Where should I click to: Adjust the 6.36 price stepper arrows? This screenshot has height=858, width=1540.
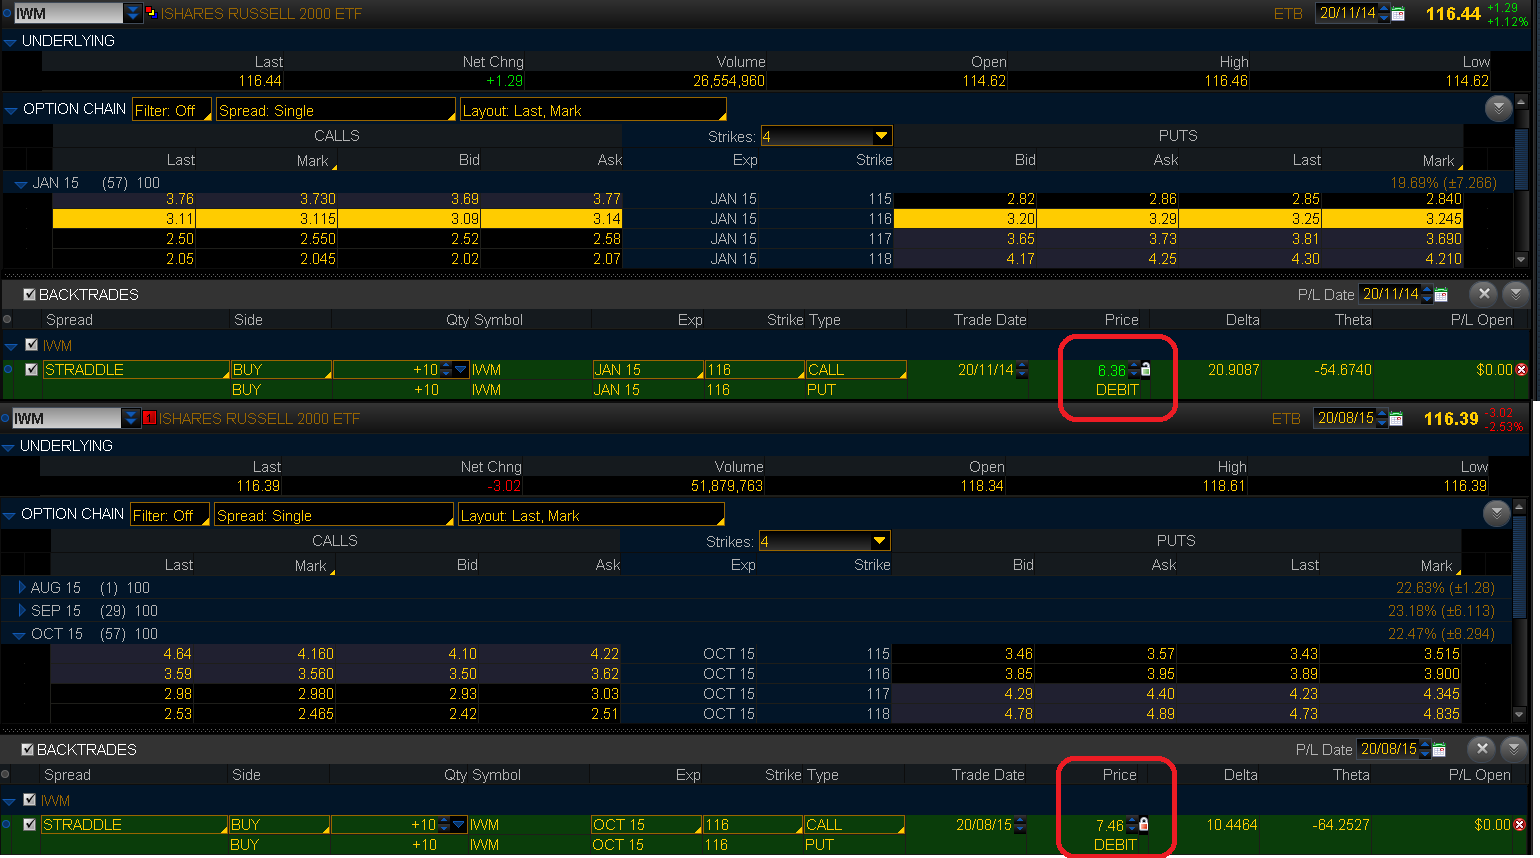pyautogui.click(x=1134, y=370)
